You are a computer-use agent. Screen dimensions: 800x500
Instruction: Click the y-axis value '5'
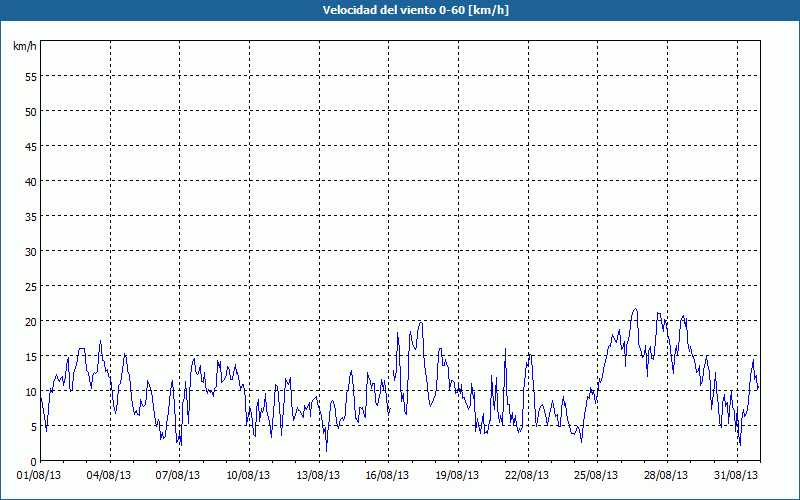pyautogui.click(x=34, y=427)
